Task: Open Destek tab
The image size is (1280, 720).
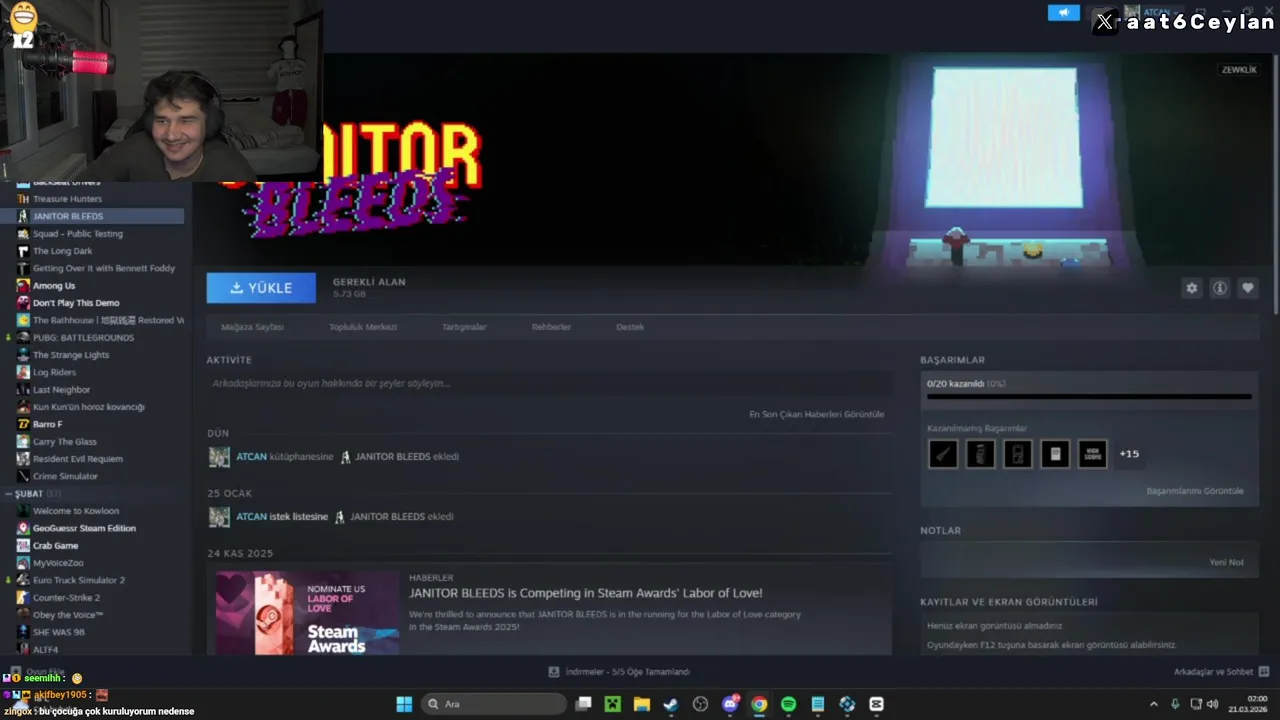Action: (630, 327)
